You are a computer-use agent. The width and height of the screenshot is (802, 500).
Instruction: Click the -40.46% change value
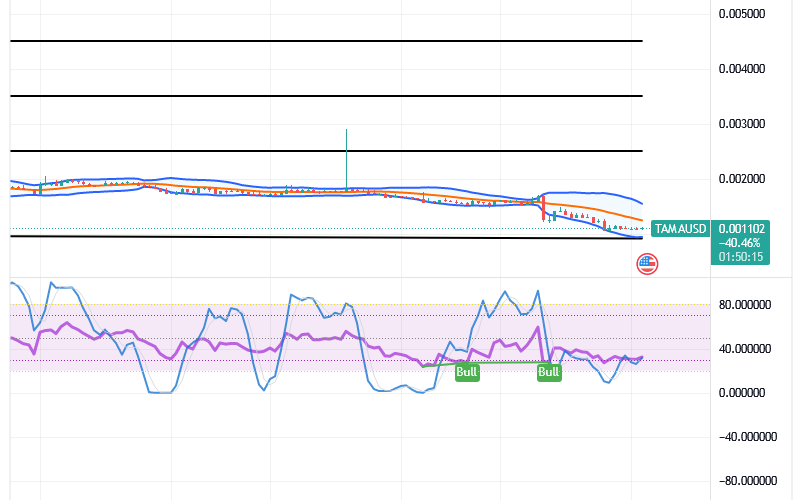(x=740, y=242)
